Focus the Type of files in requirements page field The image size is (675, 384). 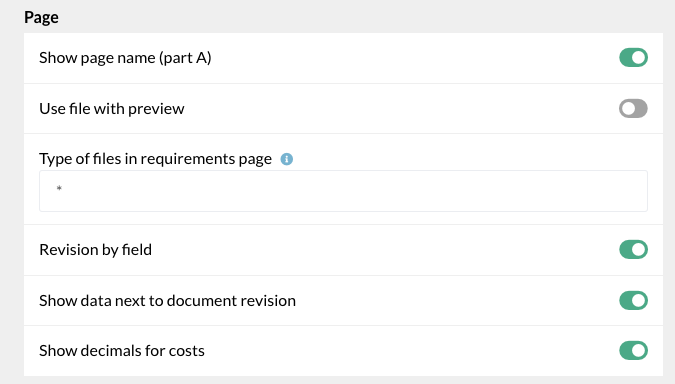(343, 191)
